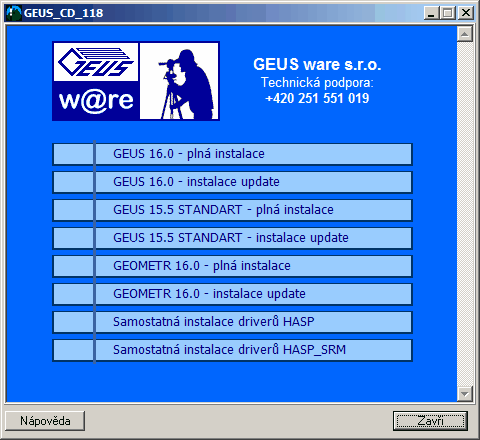Click the Zavři button

pyautogui.click(x=430, y=421)
